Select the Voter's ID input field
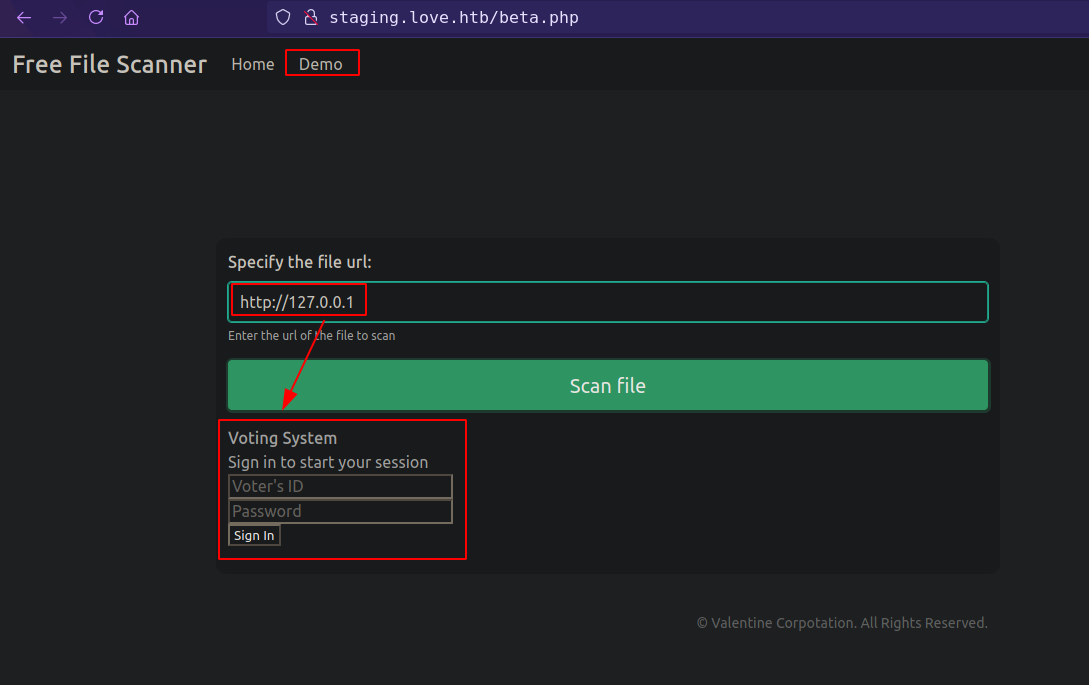This screenshot has height=685, width=1089. [340, 487]
